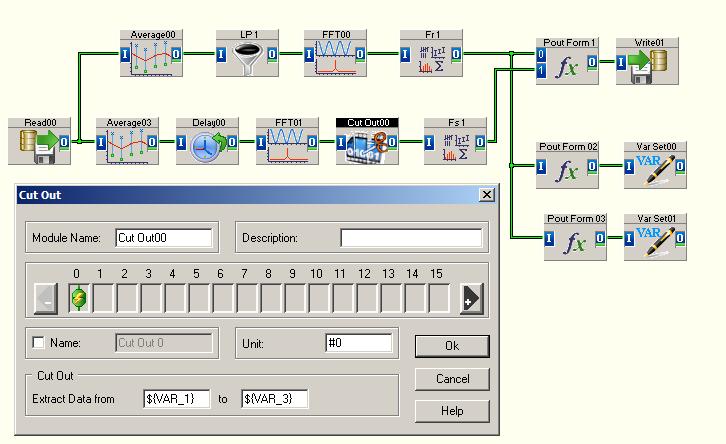This screenshot has width=726, height=444.
Task: Click the Cancel button
Action: click(x=452, y=379)
